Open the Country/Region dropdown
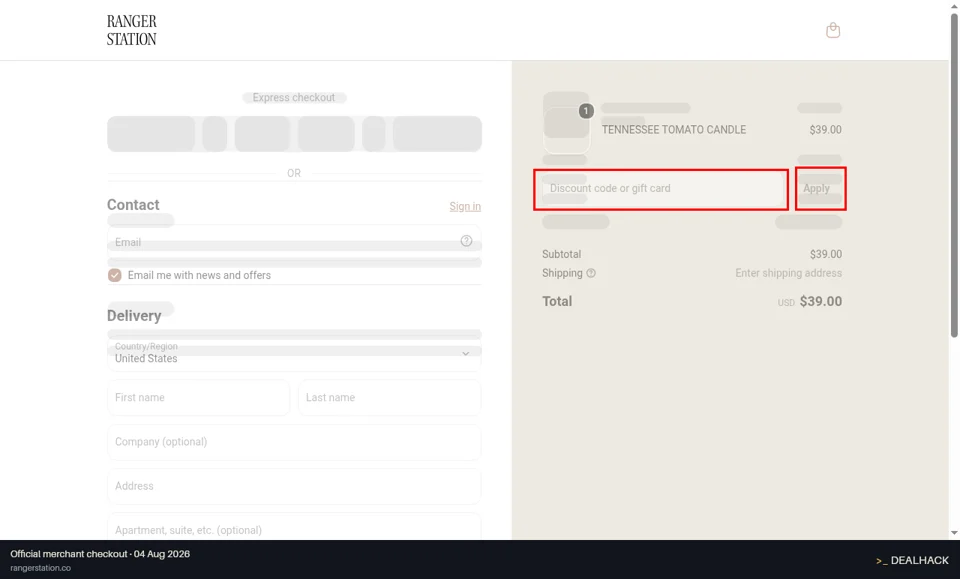This screenshot has width=960, height=579. 294,353
